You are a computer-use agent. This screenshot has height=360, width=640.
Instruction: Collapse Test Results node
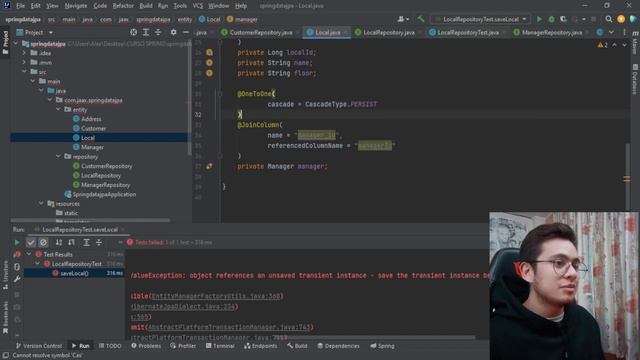pyautogui.click(x=29, y=254)
